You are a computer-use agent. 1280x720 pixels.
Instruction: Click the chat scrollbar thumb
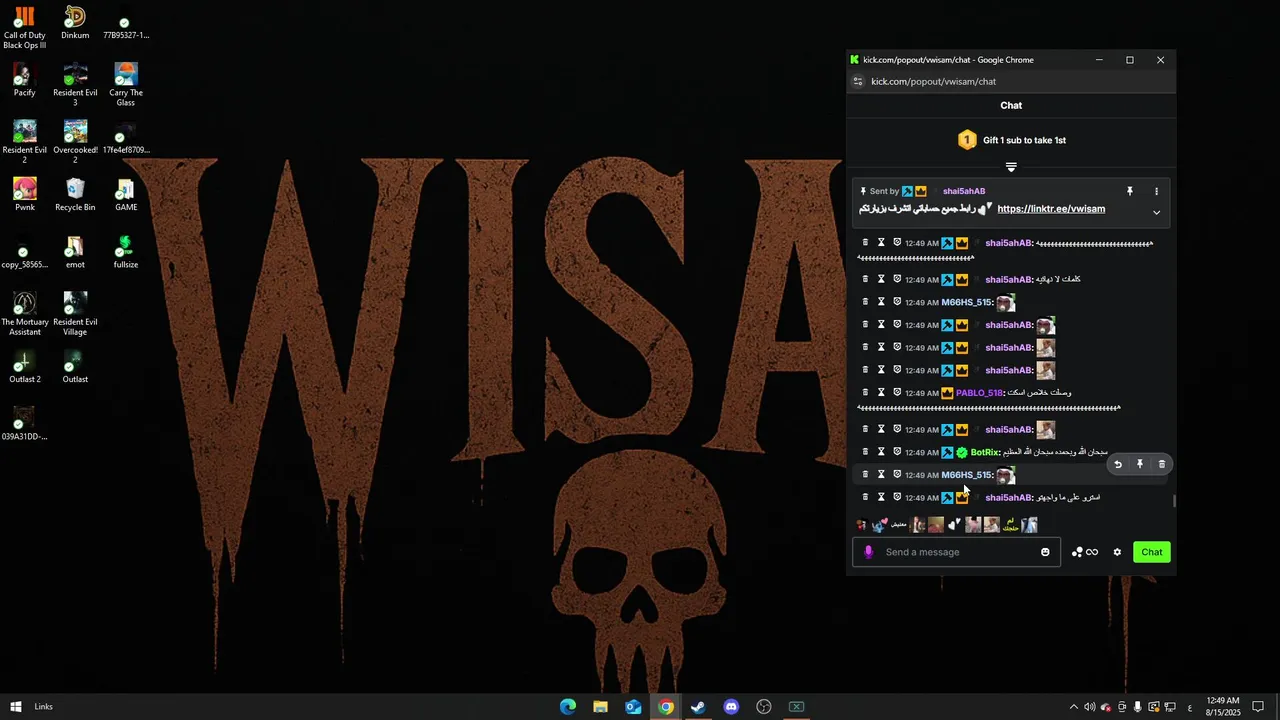(x=1174, y=501)
